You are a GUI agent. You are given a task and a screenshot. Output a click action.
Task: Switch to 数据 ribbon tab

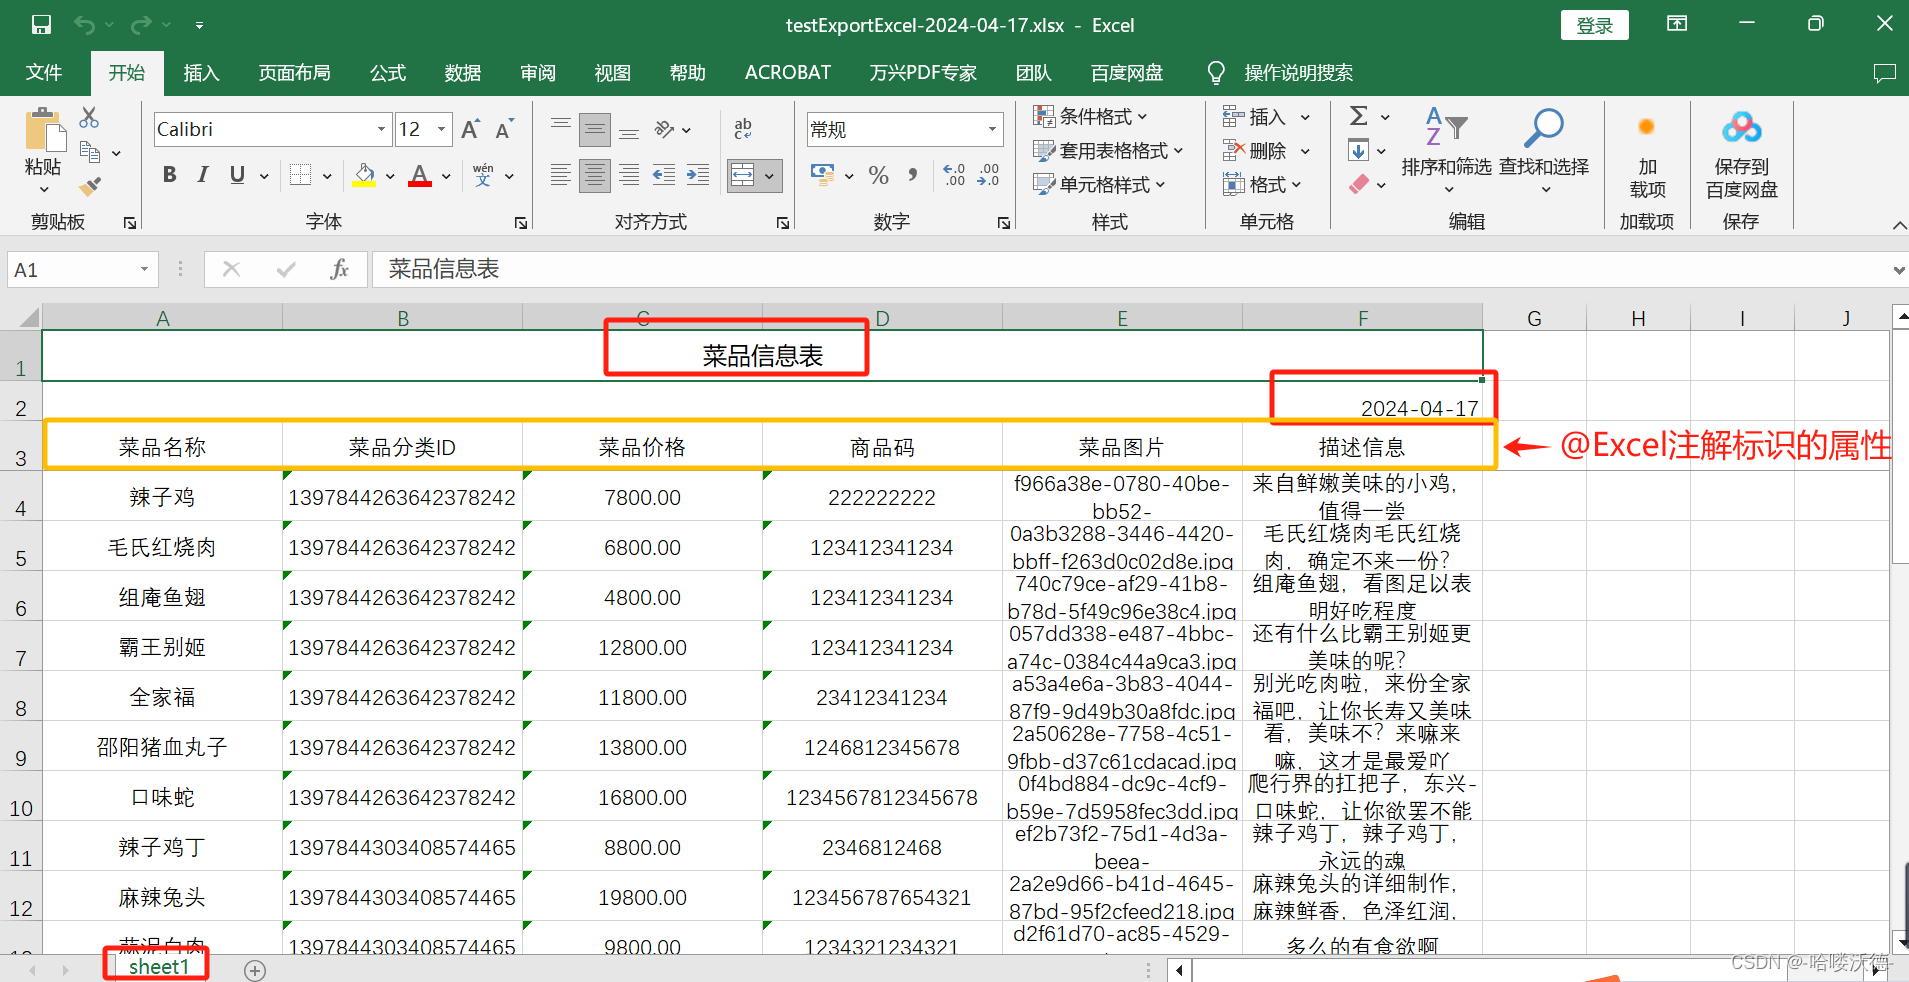tap(463, 73)
